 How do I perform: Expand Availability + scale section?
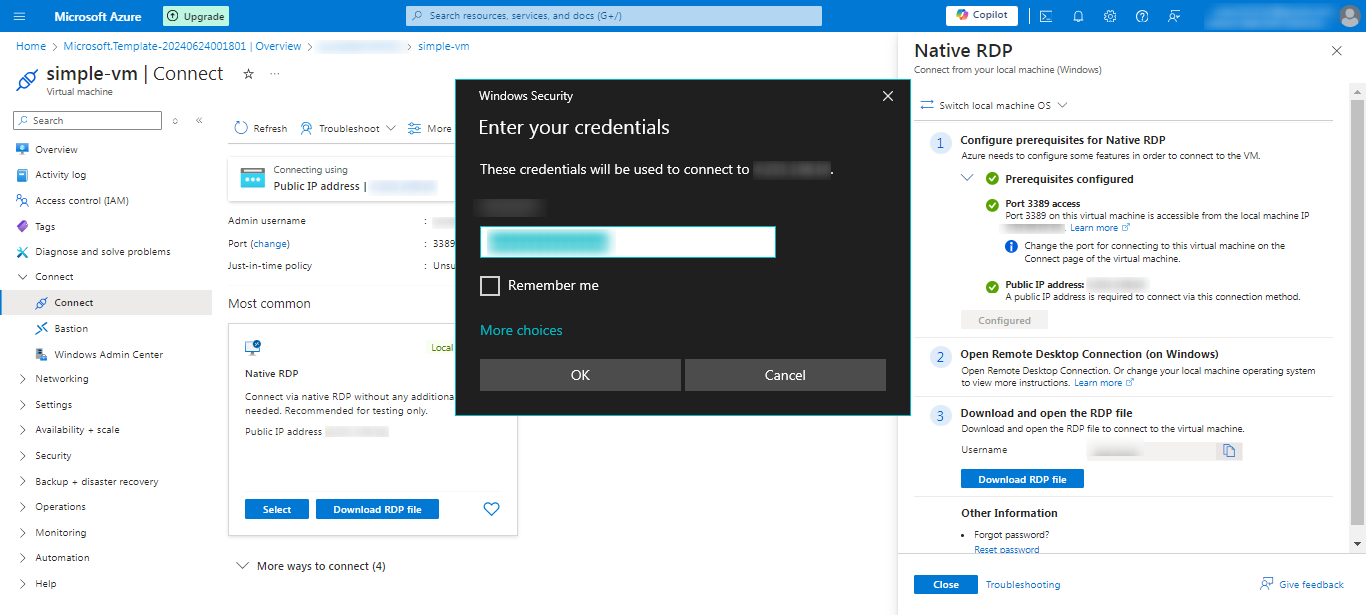[x=23, y=430]
